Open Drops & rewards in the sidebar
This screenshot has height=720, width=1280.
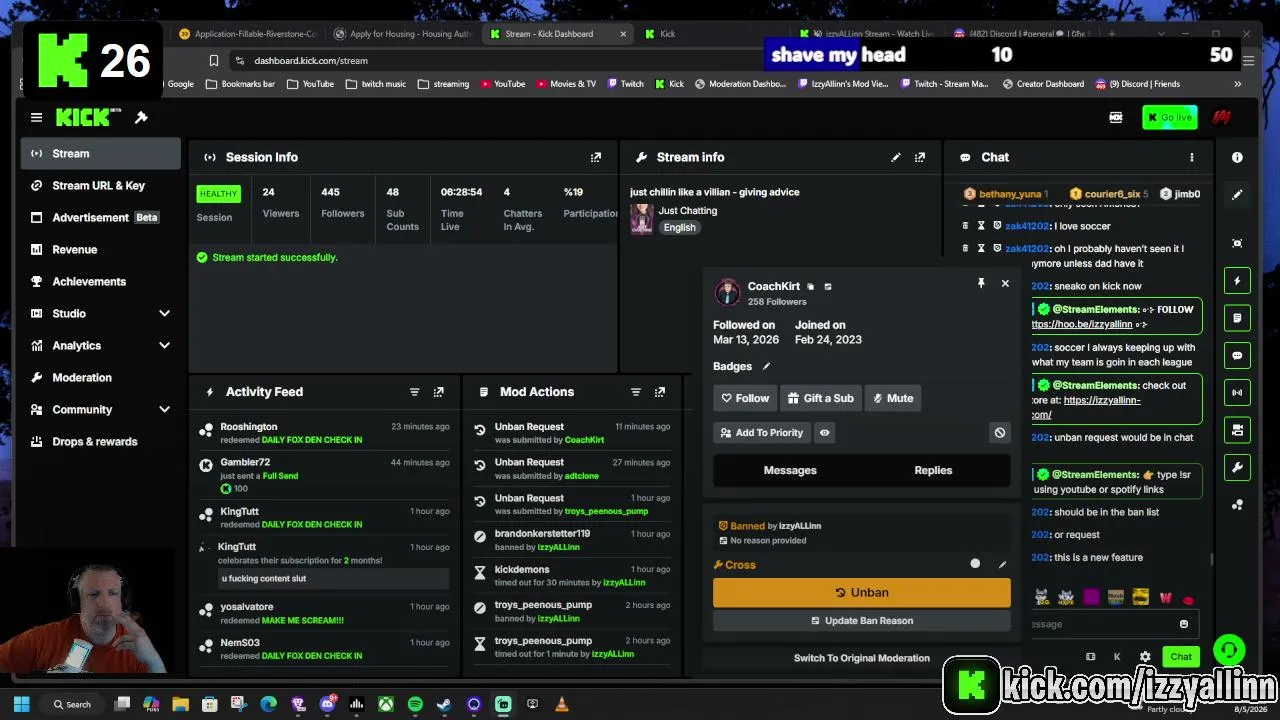click(100, 442)
